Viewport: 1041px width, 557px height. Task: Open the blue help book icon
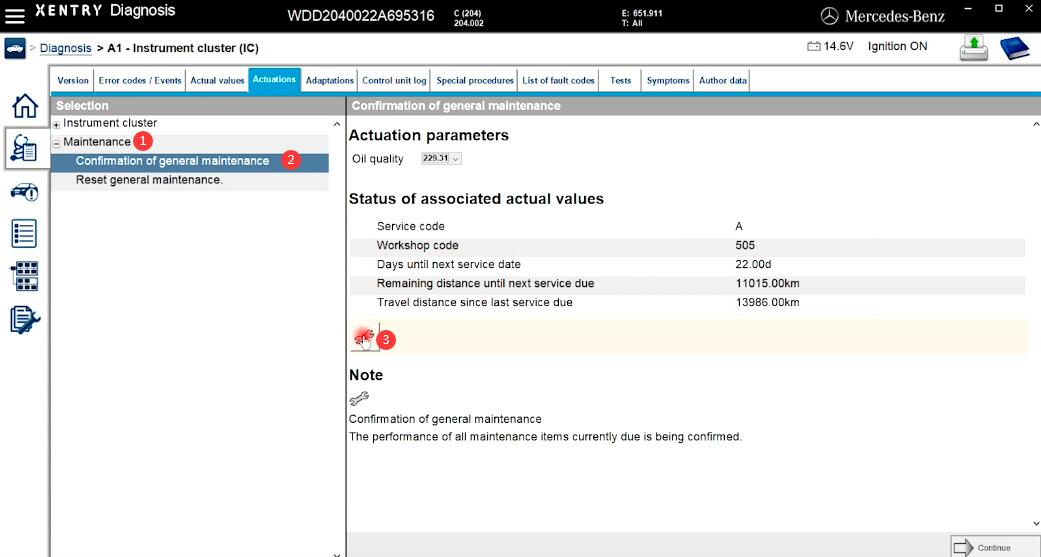(x=1014, y=48)
